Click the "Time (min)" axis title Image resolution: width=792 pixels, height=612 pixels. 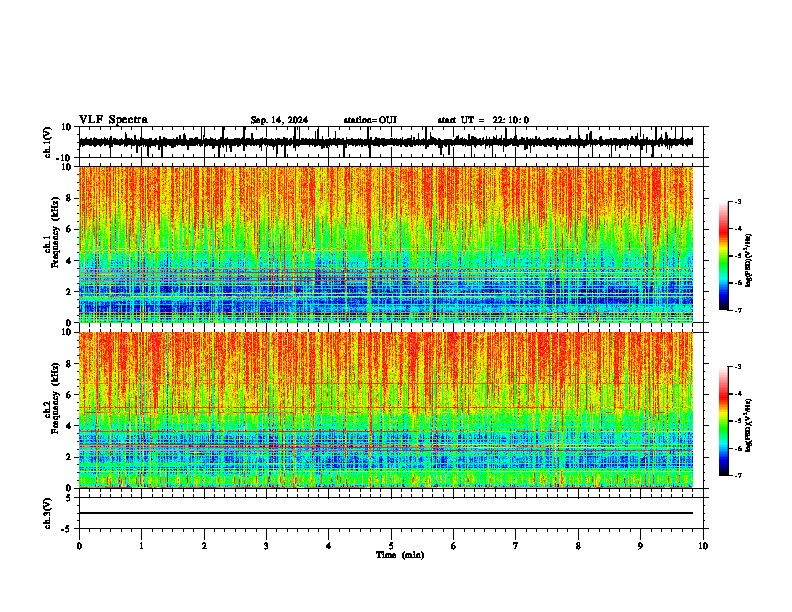click(x=400, y=555)
